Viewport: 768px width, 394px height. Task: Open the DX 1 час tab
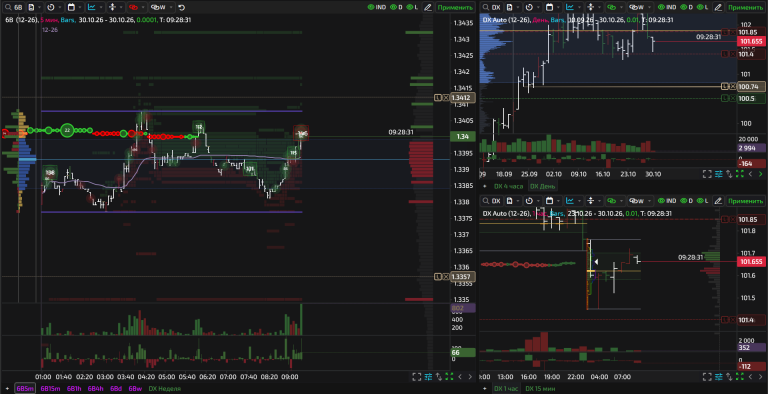point(506,389)
